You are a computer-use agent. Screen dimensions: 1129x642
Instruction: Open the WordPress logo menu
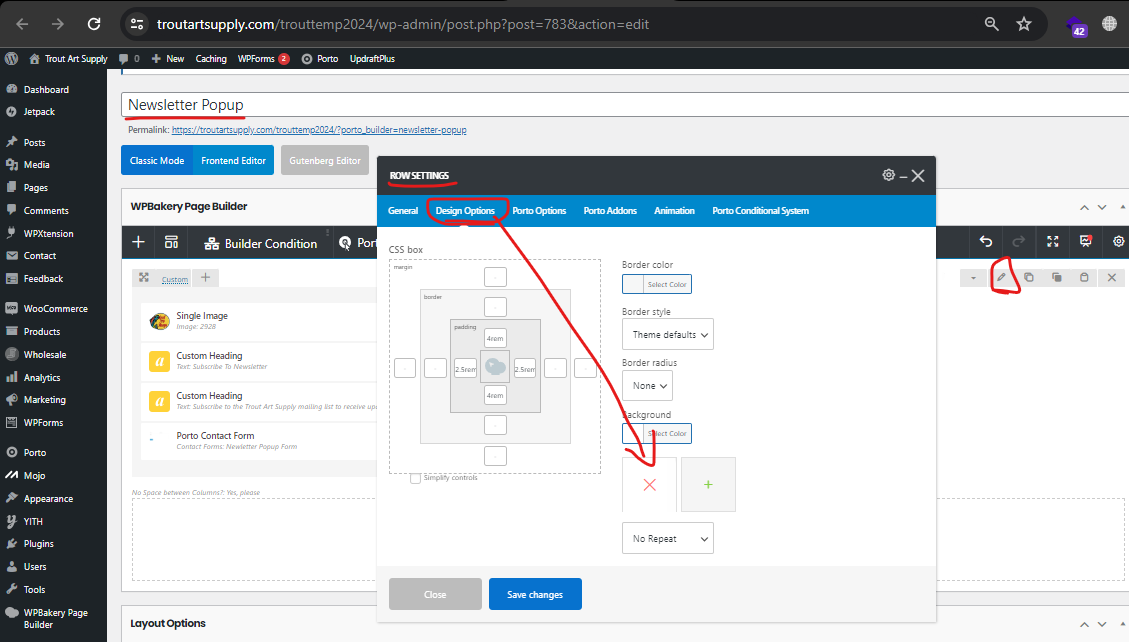pyautogui.click(x=12, y=59)
